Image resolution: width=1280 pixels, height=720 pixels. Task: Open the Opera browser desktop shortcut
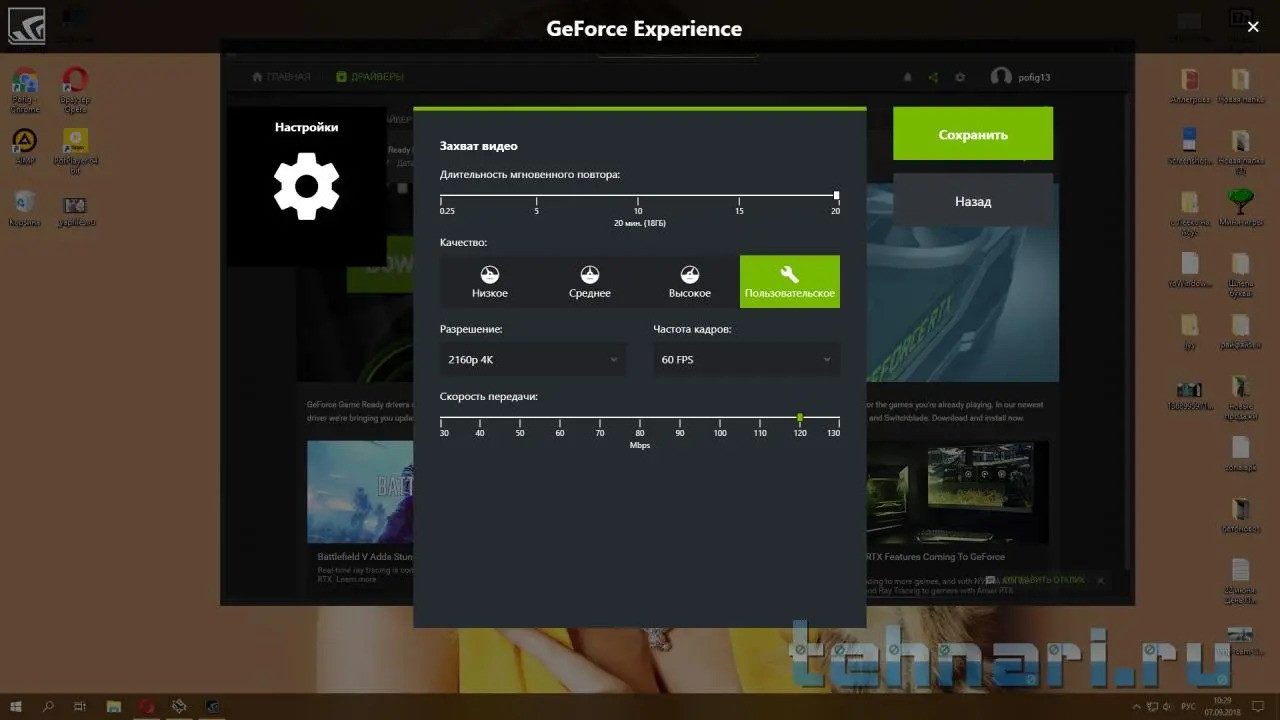(x=75, y=87)
